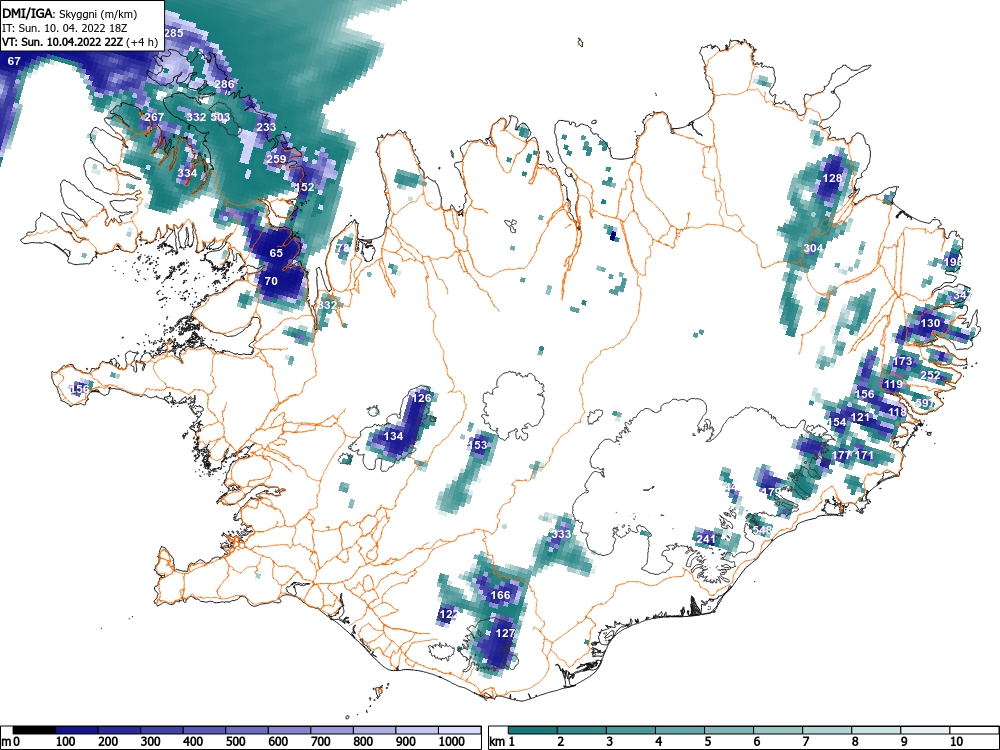The height and width of the screenshot is (750, 1000).
Task: Click the visibility value '128' on the map
Action: [x=832, y=178]
